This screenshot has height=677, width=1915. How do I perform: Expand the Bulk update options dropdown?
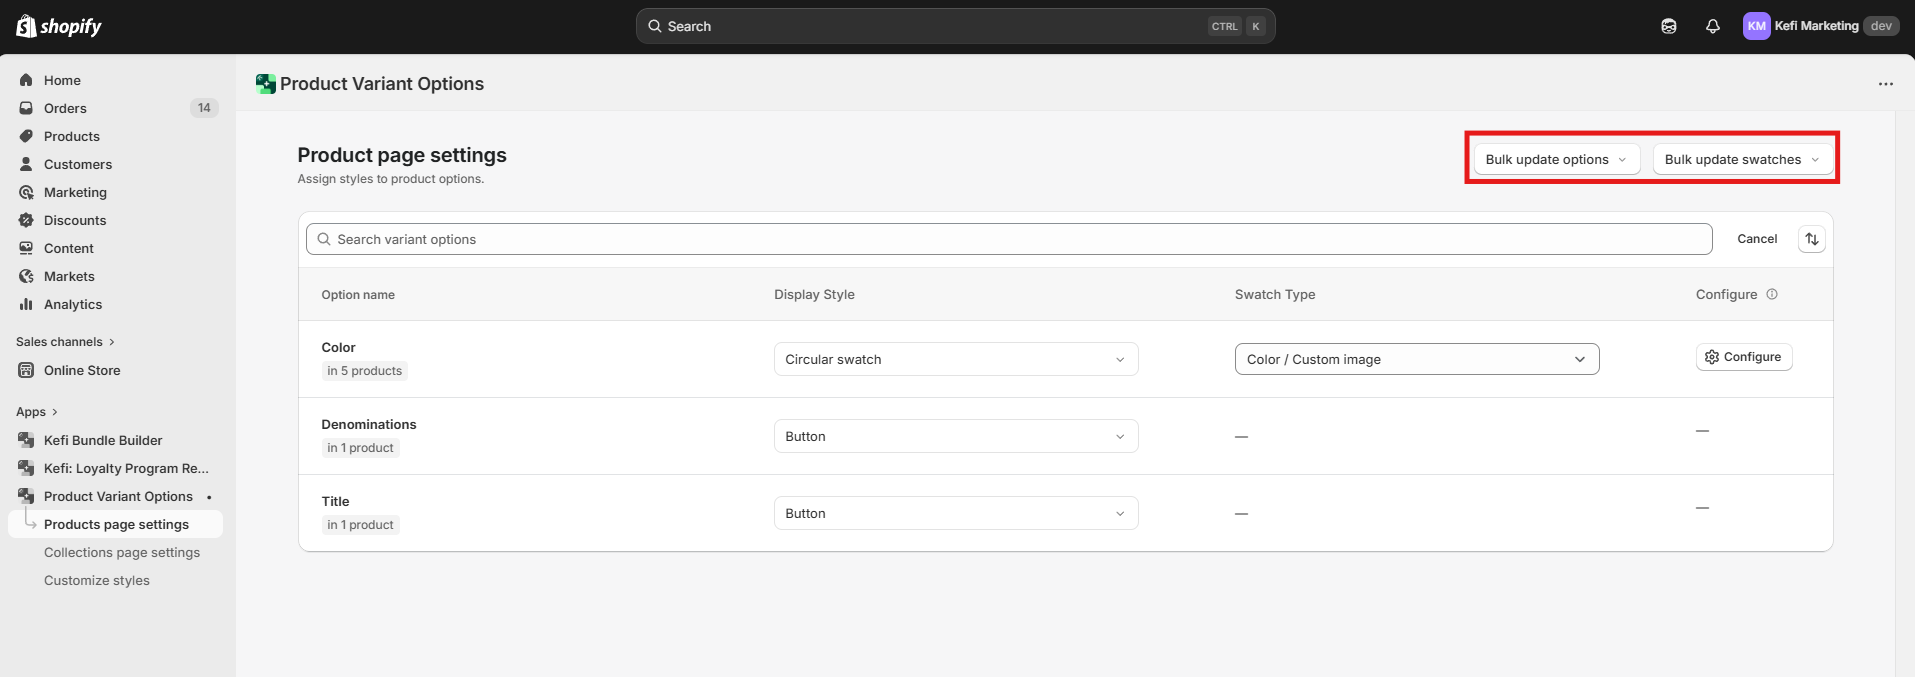coord(1556,159)
